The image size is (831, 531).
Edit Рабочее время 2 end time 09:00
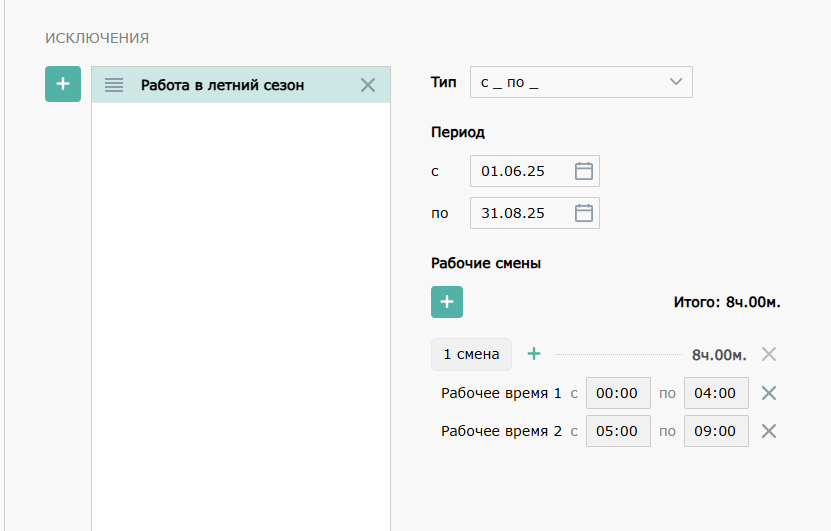[715, 431]
